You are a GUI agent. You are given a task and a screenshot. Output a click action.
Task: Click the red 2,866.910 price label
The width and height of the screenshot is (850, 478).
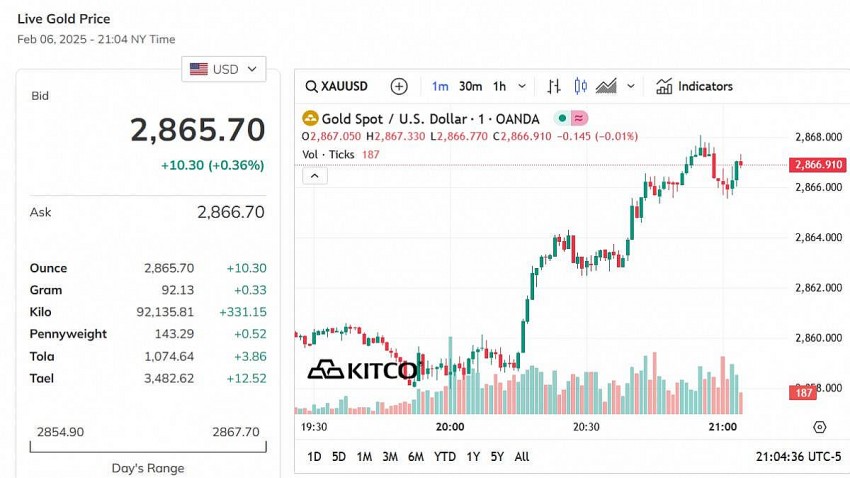[817, 165]
